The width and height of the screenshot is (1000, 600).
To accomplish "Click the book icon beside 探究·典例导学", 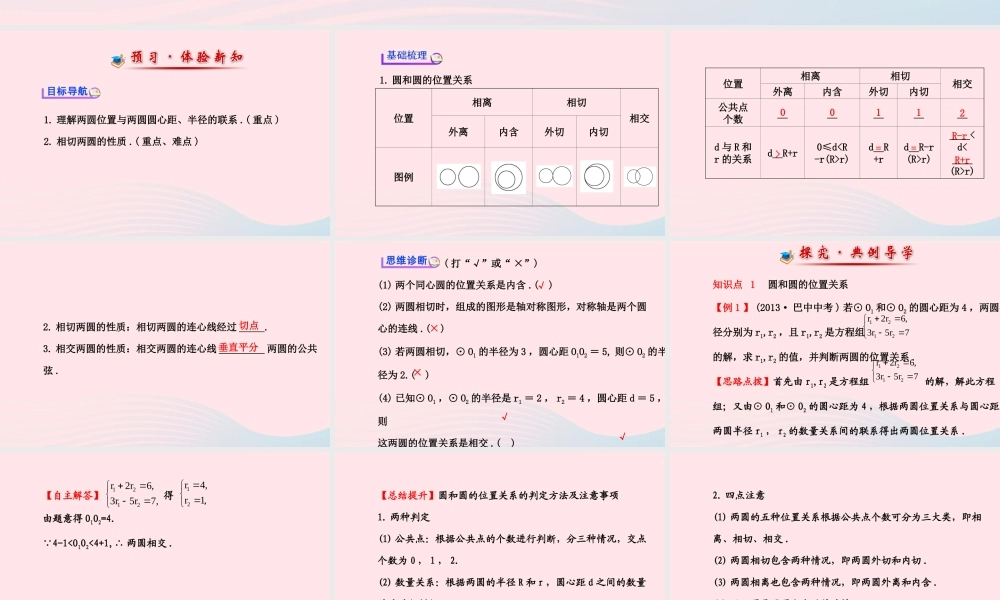I will (786, 256).
